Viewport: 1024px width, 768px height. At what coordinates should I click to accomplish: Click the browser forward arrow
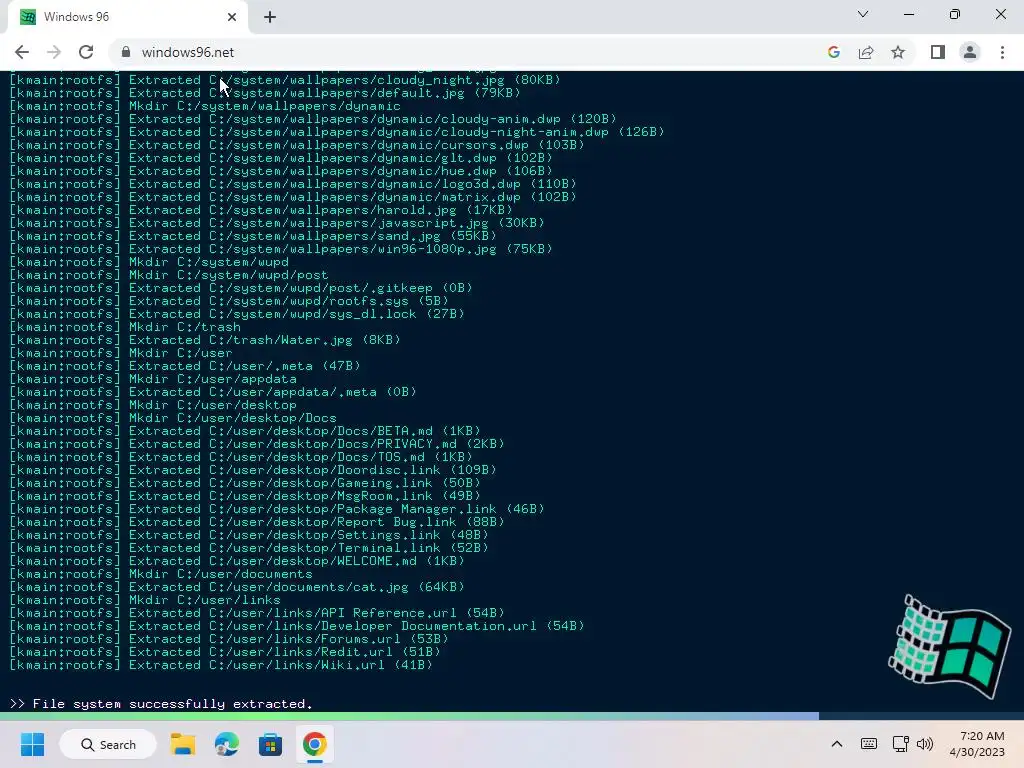click(54, 52)
